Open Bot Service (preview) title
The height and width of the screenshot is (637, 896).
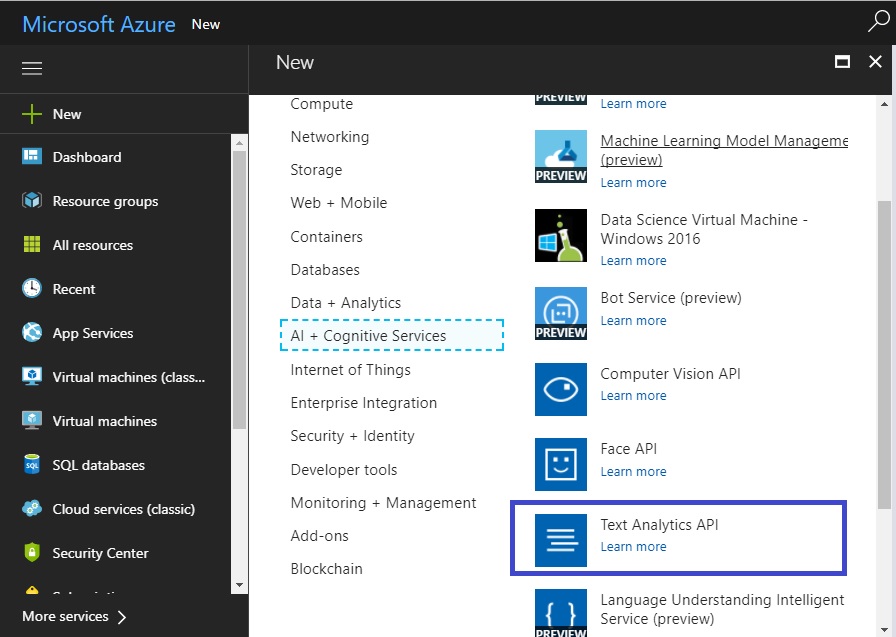point(671,298)
